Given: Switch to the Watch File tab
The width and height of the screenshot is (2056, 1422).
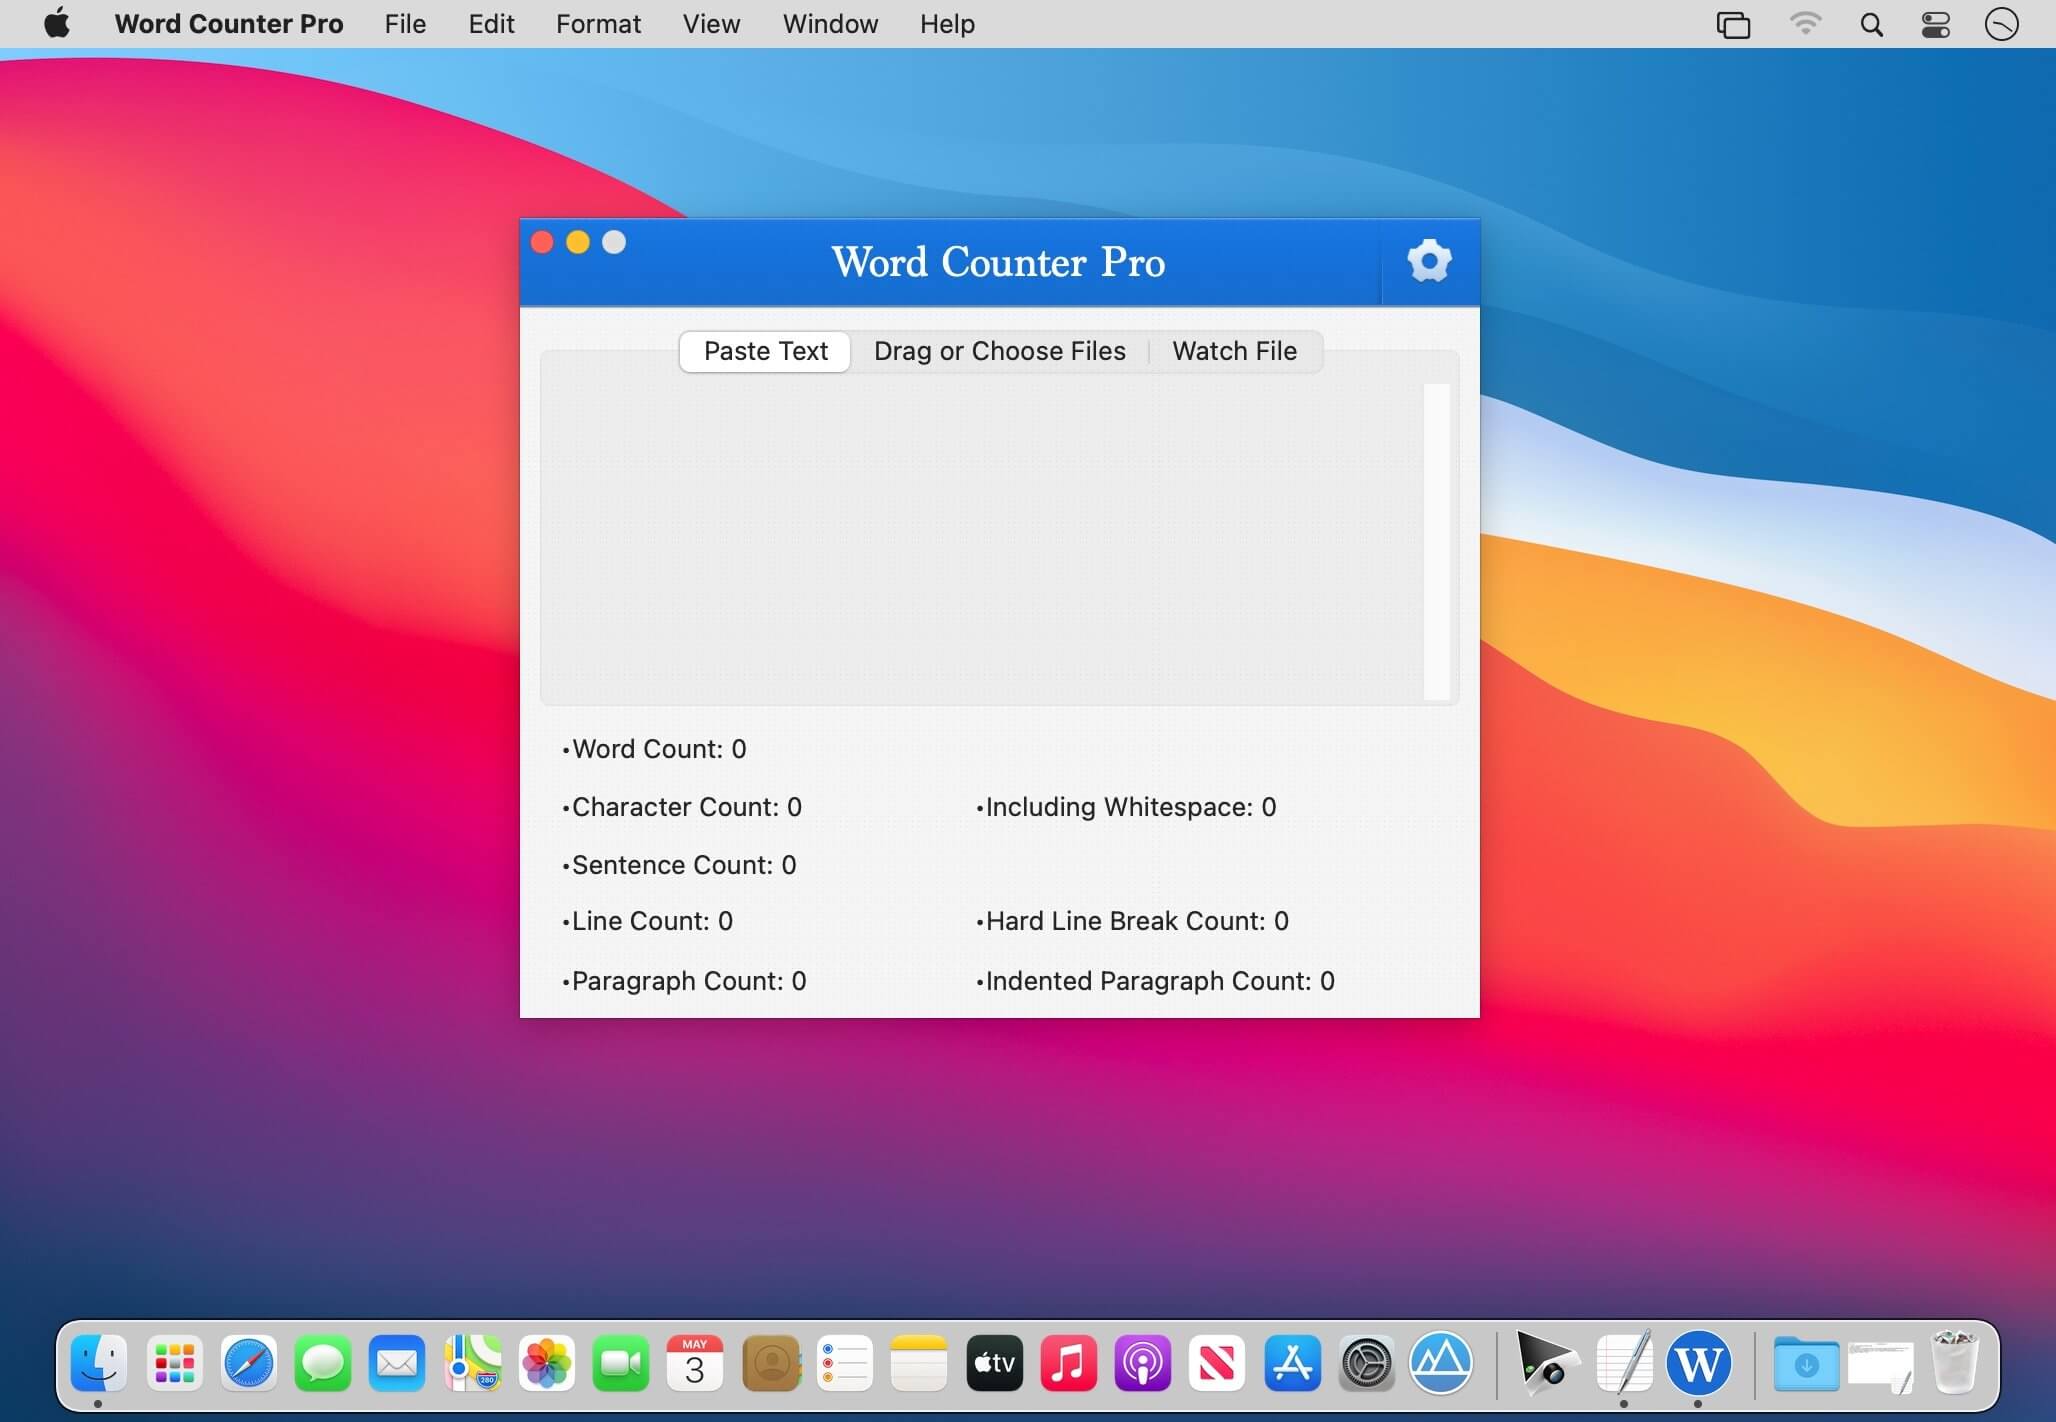Looking at the screenshot, I should (1234, 351).
